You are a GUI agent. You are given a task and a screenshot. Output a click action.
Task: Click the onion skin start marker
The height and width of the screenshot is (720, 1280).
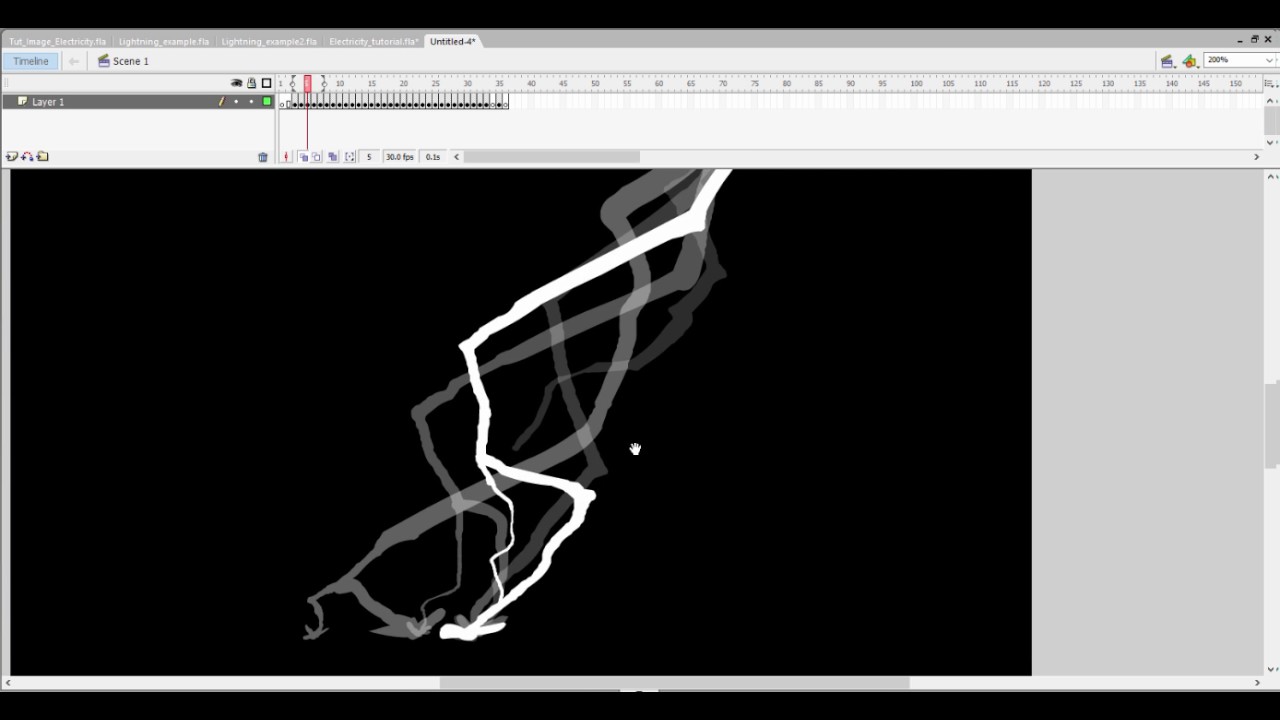point(292,82)
